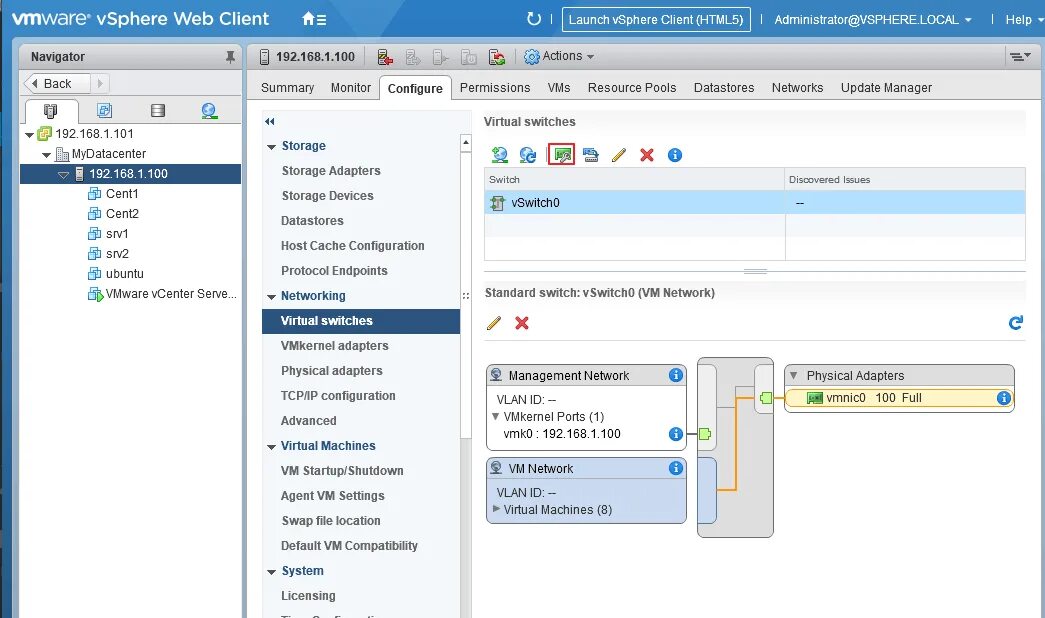
Task: Open the Summary tab
Action: tap(287, 88)
